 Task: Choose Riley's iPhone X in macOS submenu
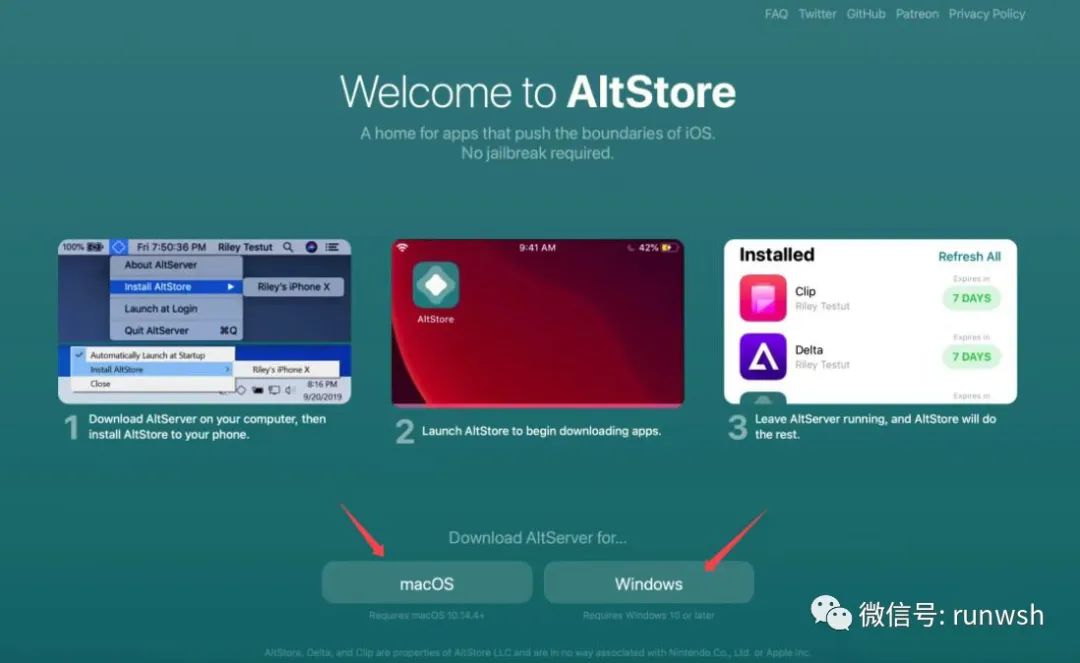coord(293,286)
